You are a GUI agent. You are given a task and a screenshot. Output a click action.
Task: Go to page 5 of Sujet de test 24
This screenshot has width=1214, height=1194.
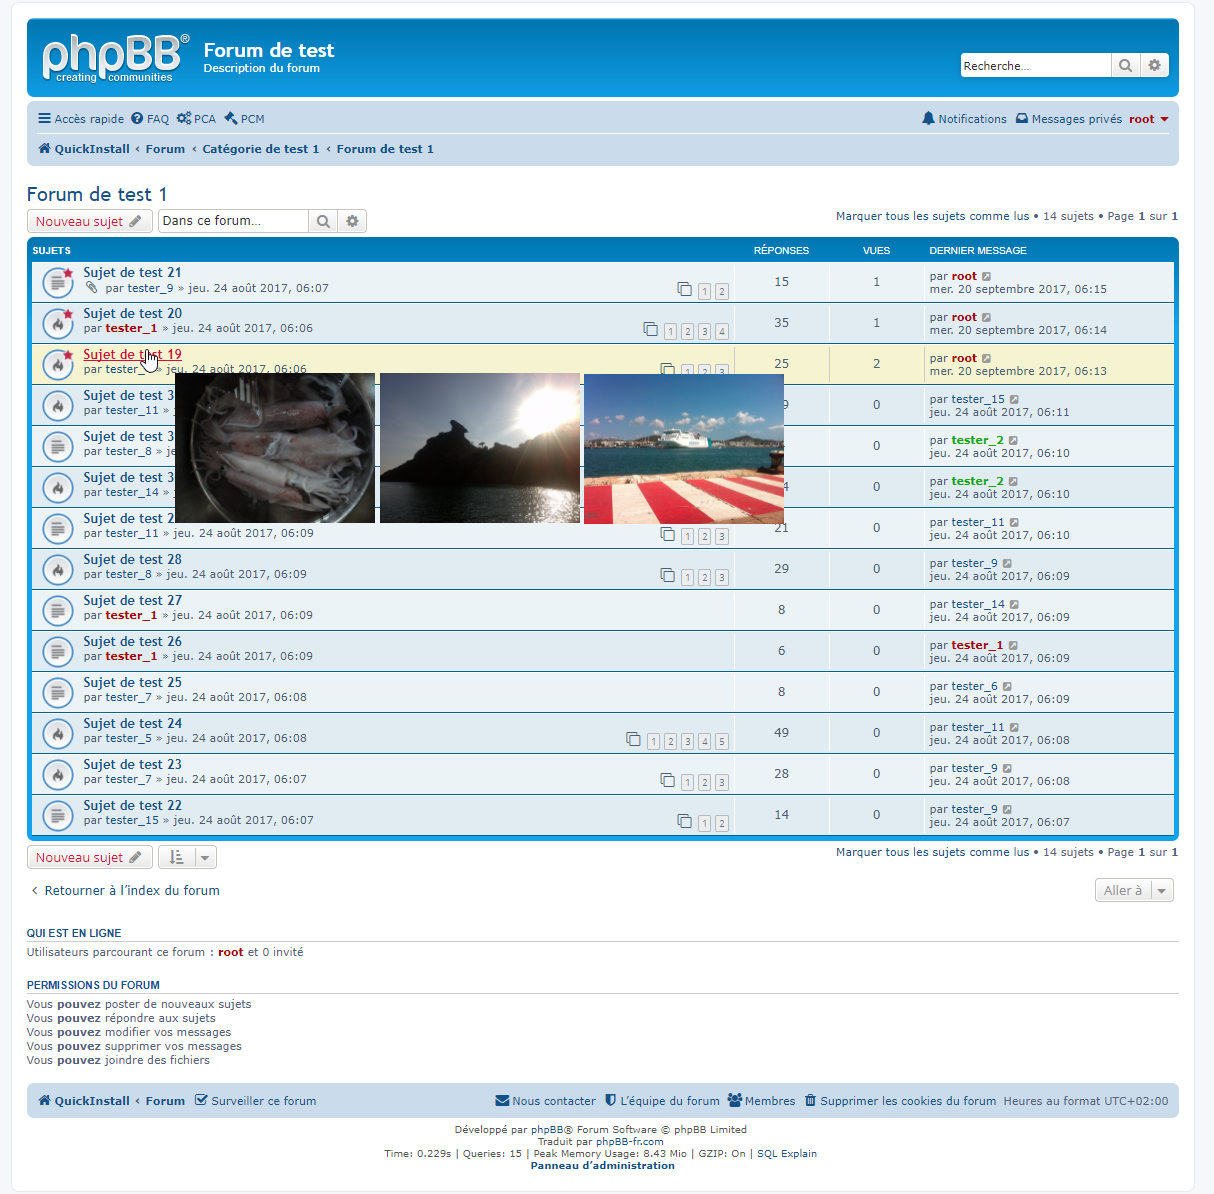click(x=722, y=741)
